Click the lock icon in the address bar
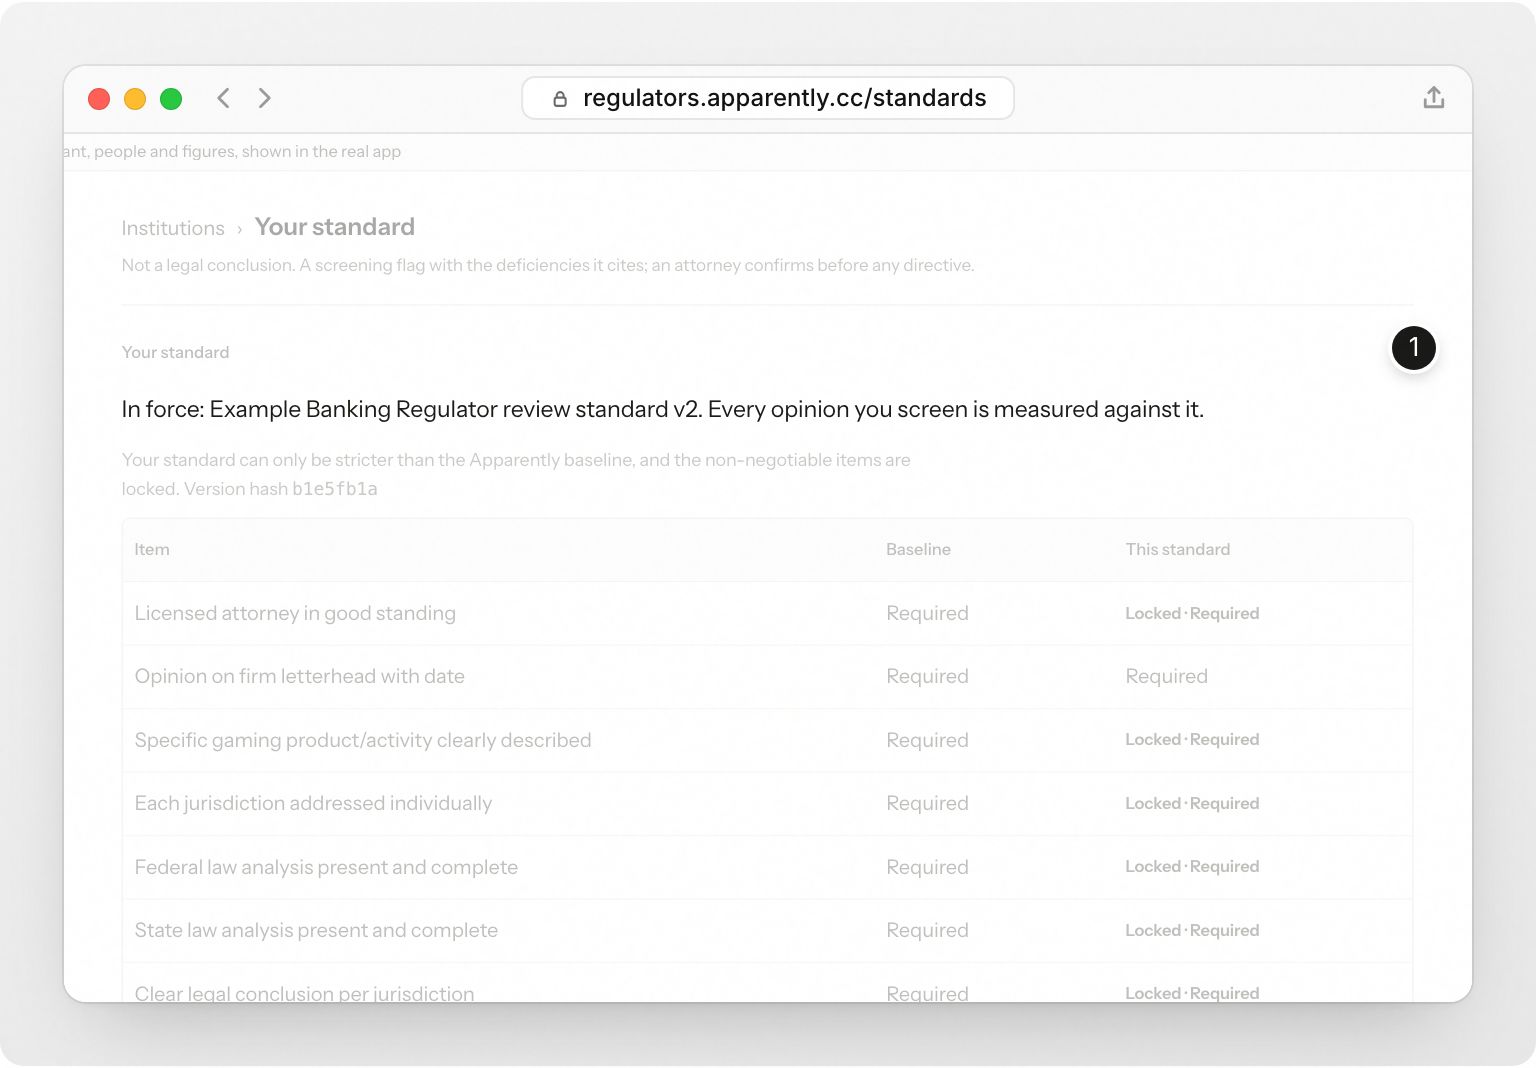Viewport: 1536px width, 1068px height. 560,98
